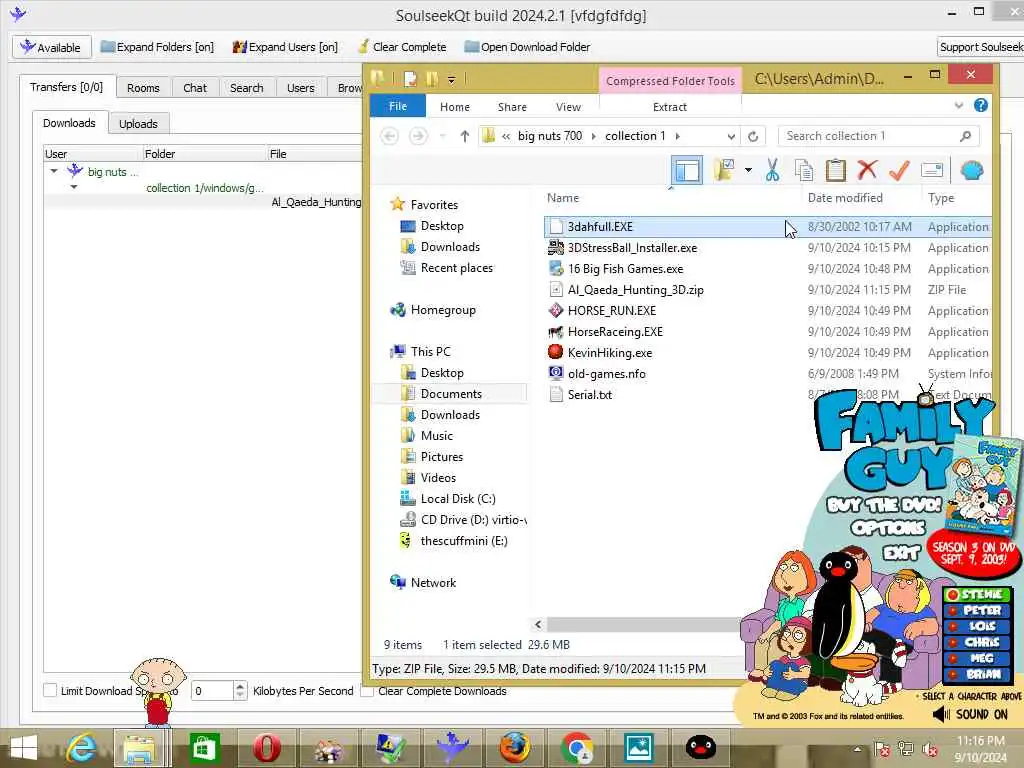
Task: Click the kilobytes per second spinner
Action: pos(240,690)
